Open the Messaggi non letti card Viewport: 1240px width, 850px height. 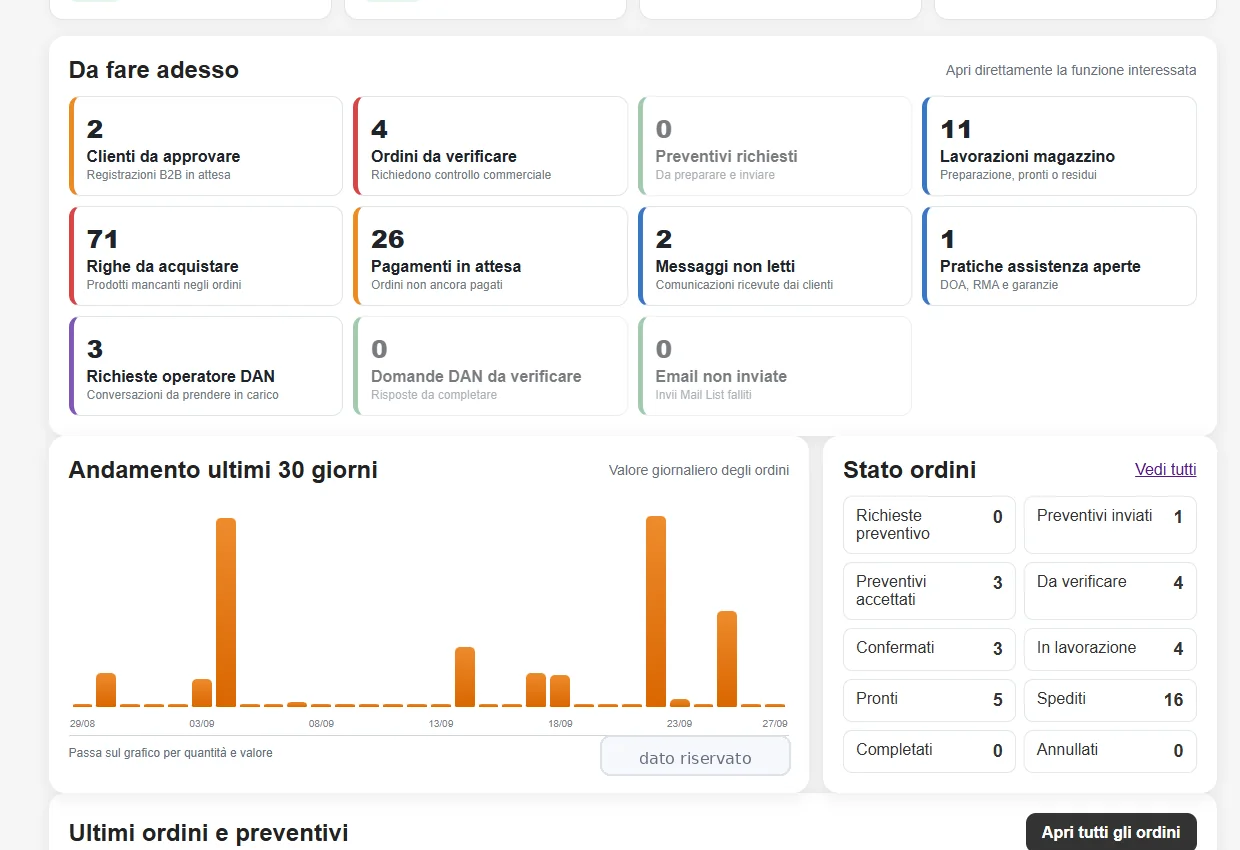coord(775,256)
